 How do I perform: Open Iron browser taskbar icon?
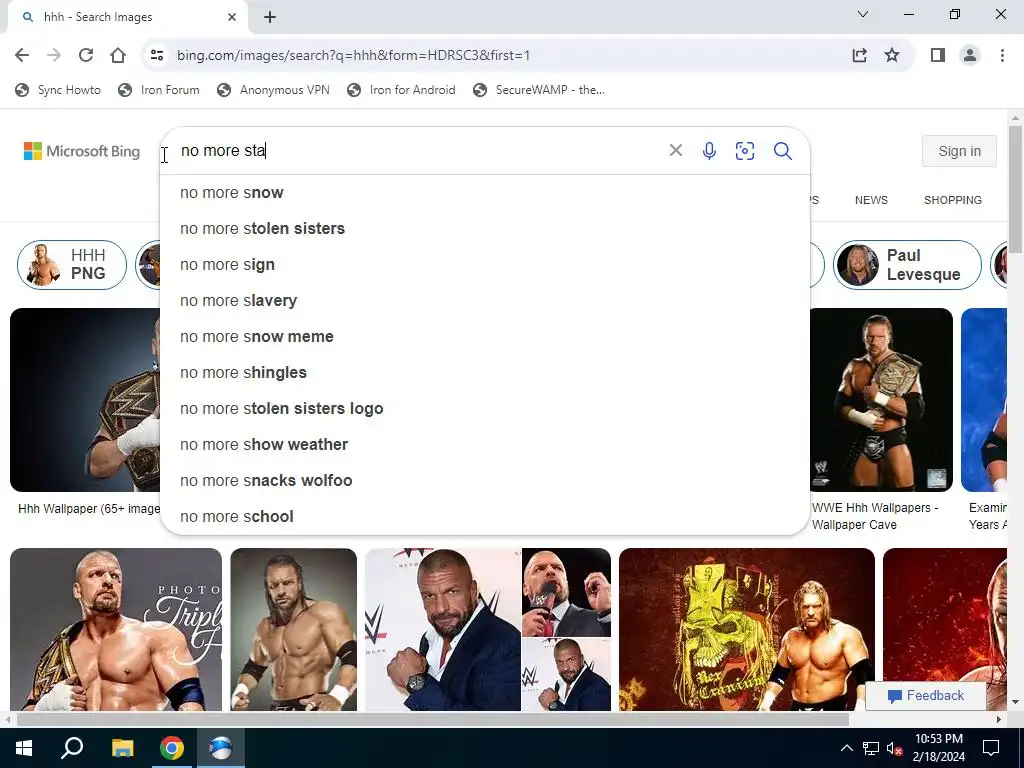pos(221,748)
